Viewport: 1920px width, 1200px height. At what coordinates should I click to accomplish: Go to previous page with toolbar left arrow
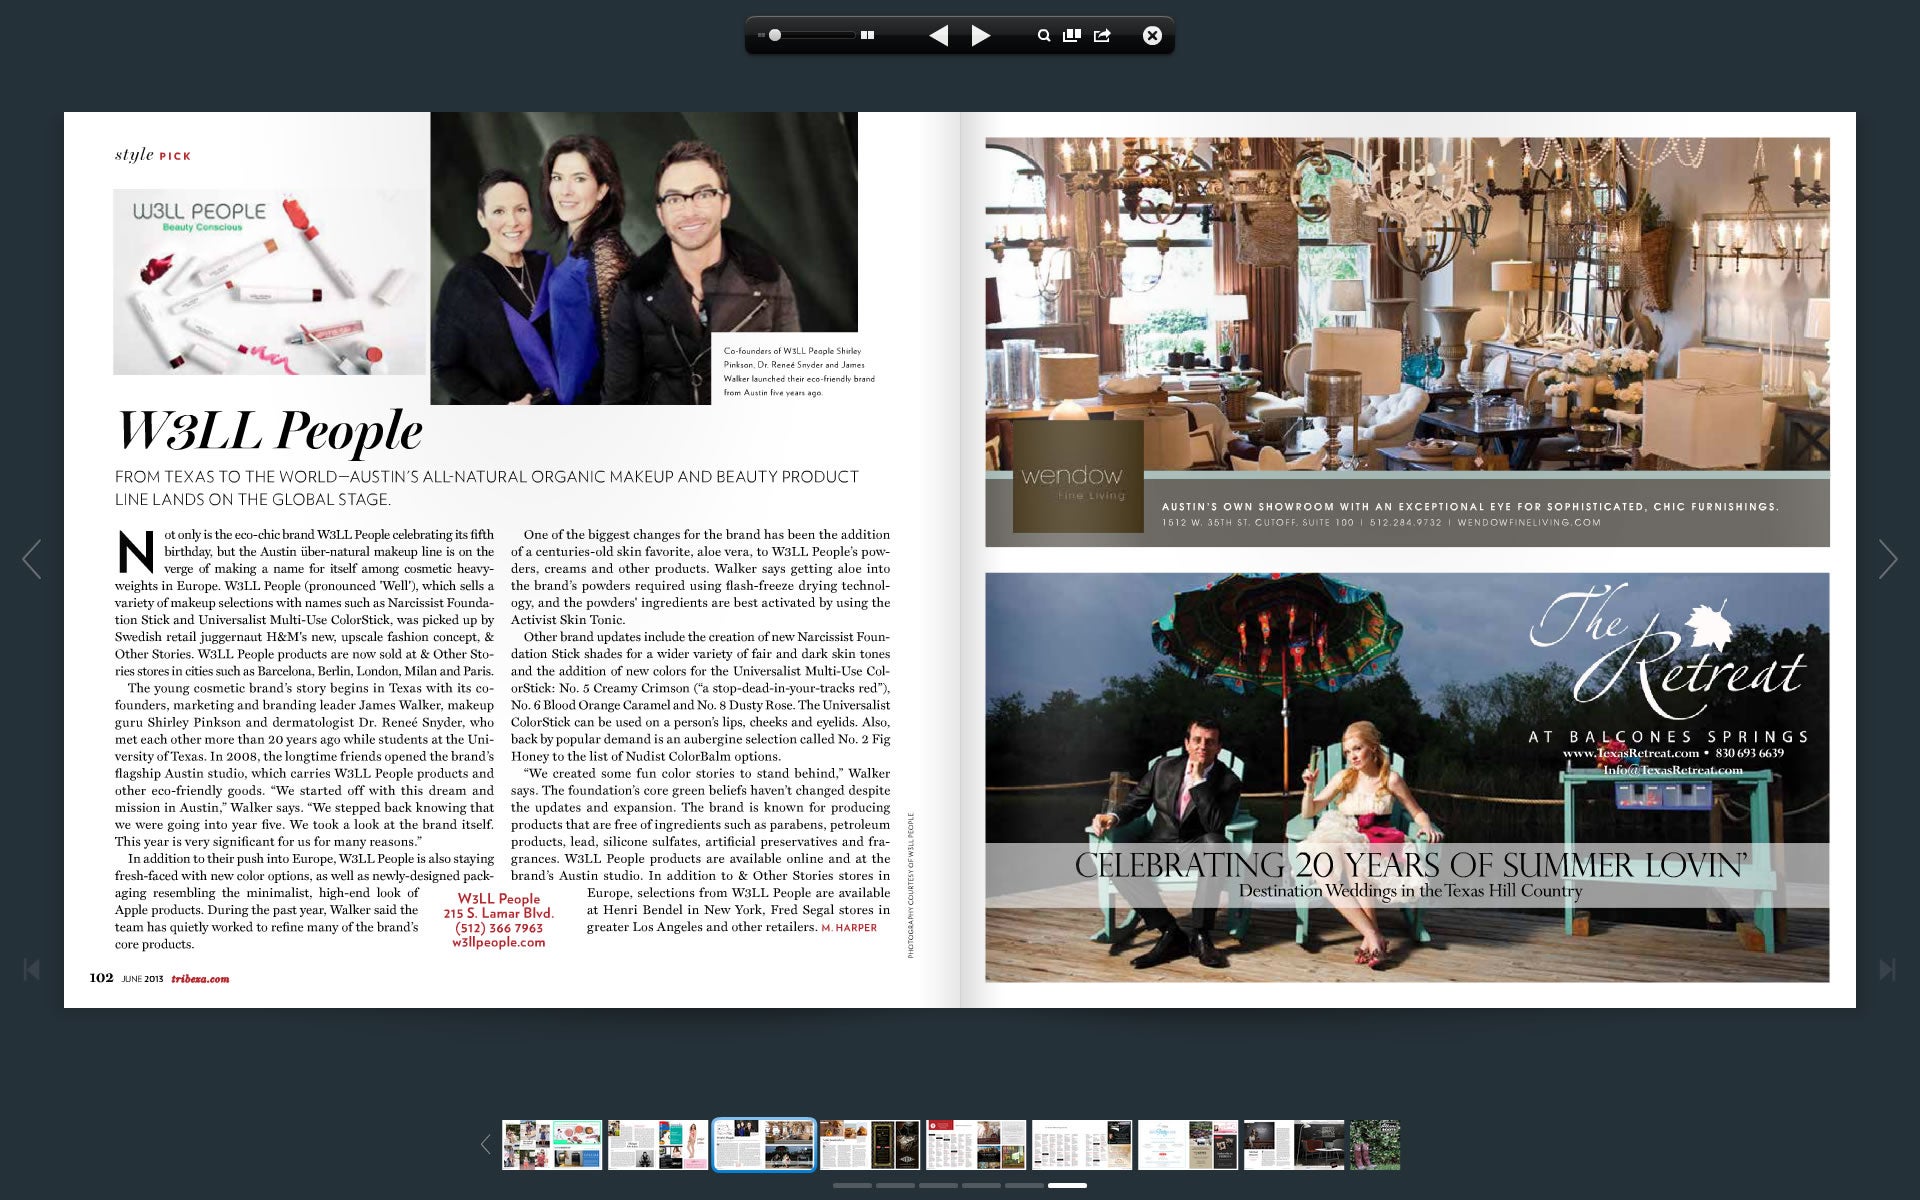(938, 36)
